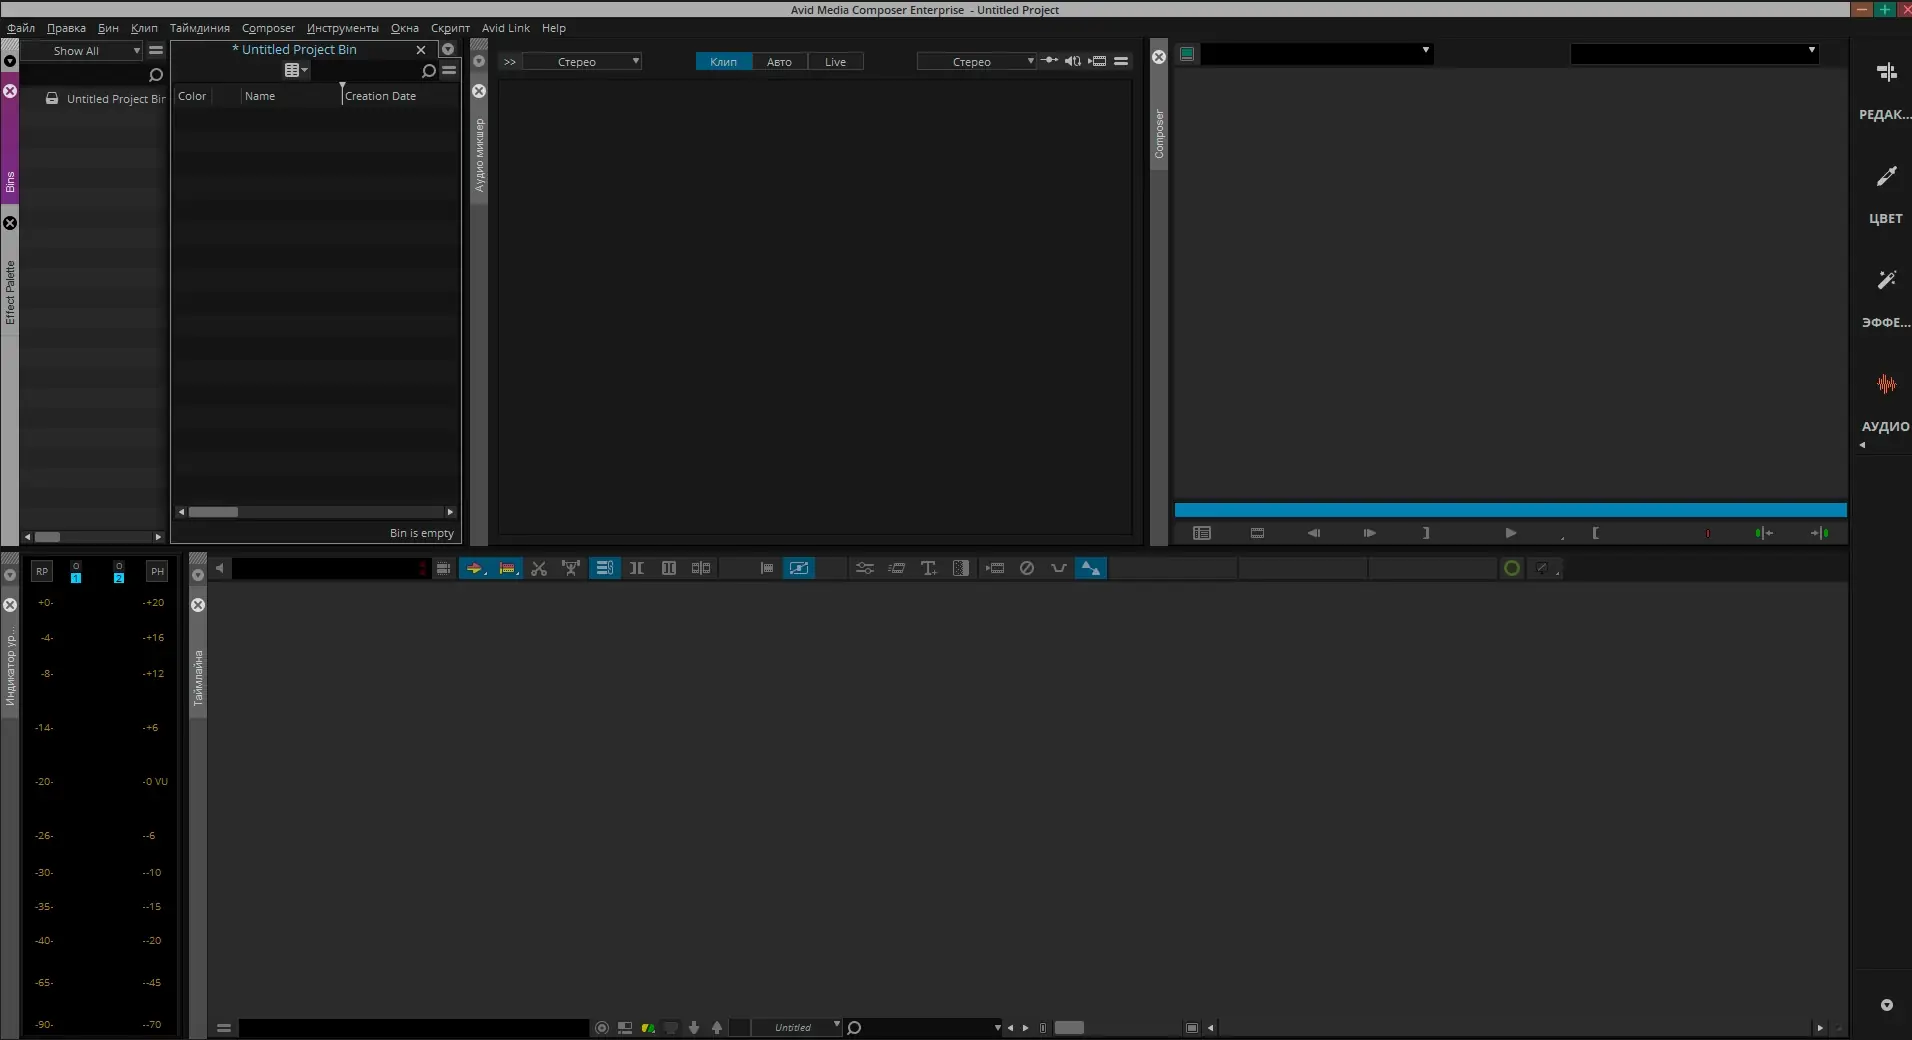The height and width of the screenshot is (1040, 1912).
Task: Open record sequence name dropdown in Composer
Action: (1694, 53)
